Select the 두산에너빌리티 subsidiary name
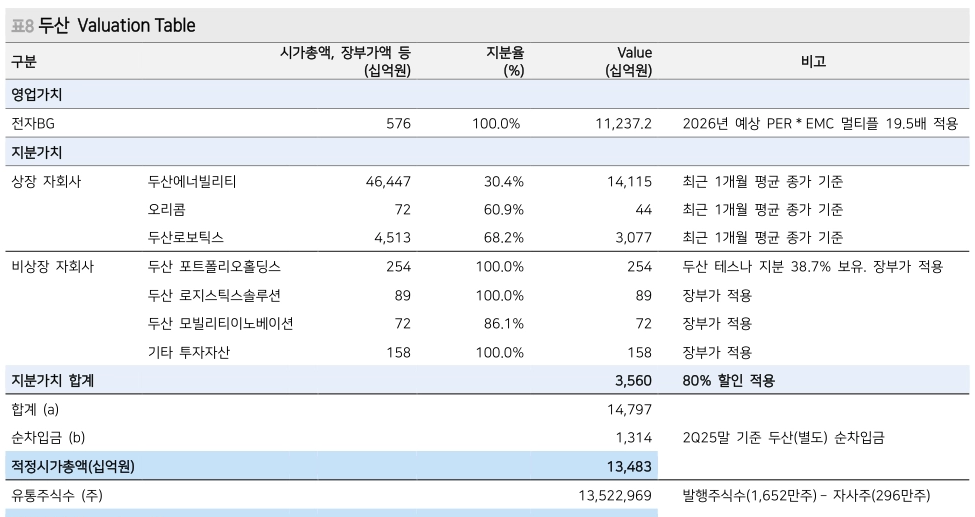 point(192,181)
